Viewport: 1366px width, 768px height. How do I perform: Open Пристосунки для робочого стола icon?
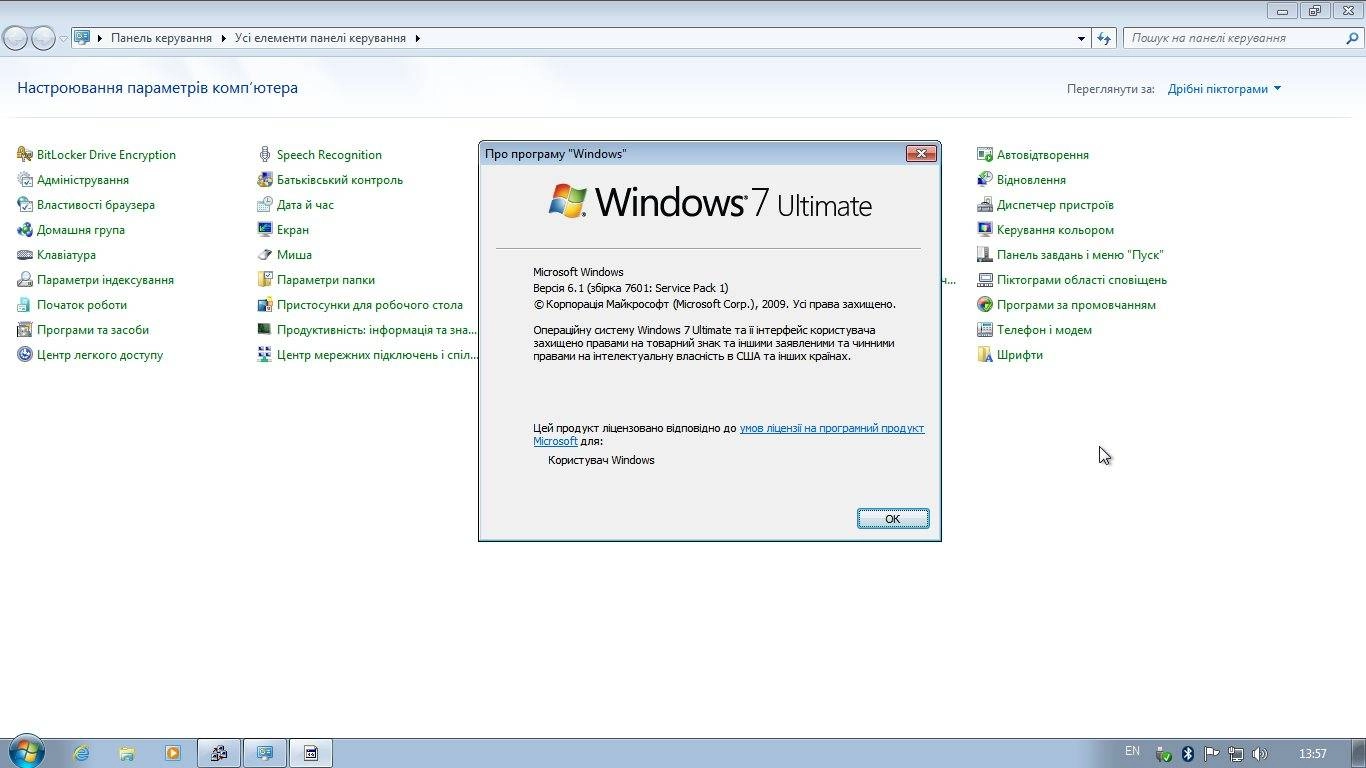pos(265,305)
